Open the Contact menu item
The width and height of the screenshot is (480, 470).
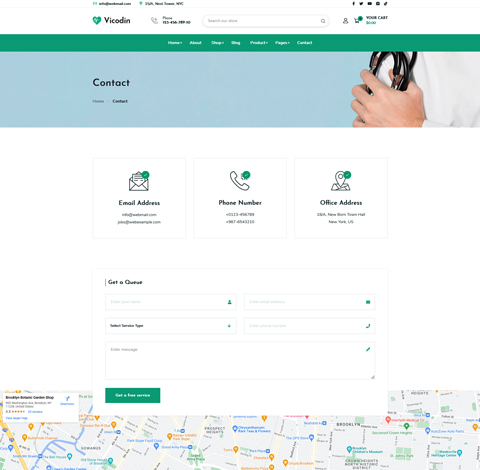click(304, 43)
